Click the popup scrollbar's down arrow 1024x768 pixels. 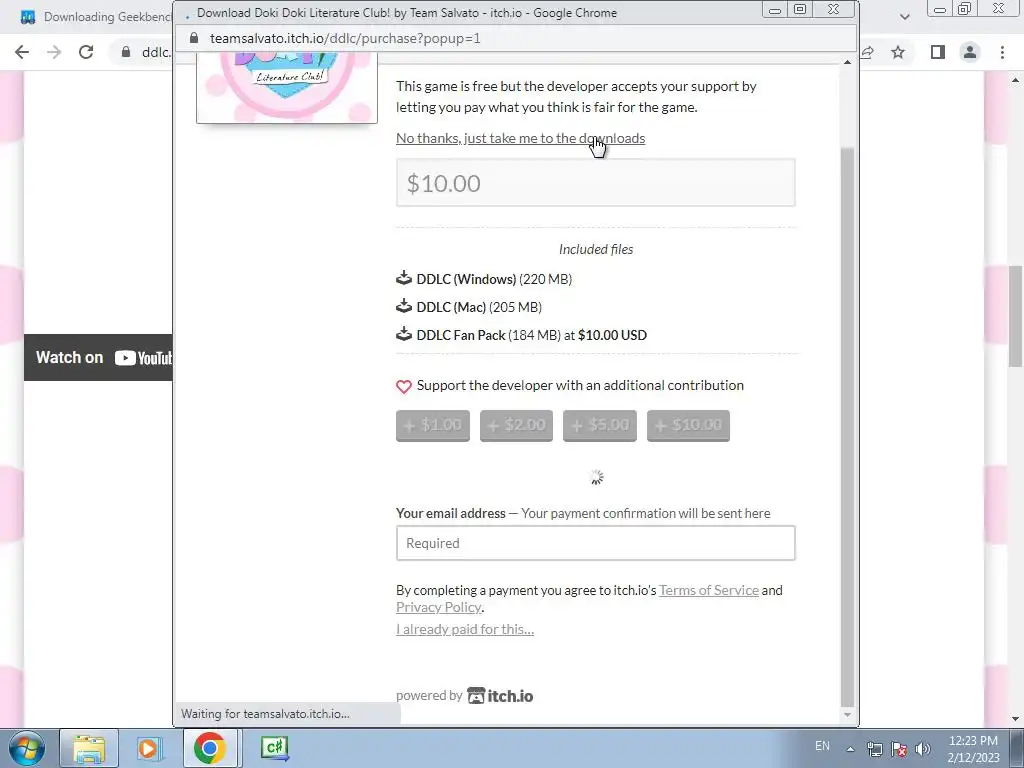click(x=847, y=714)
